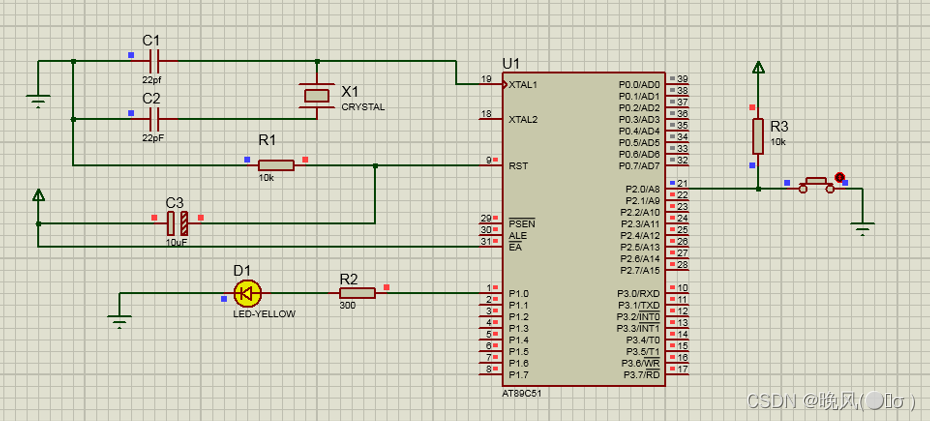Select the X1 crystal component
Image resolution: width=930 pixels, height=421 pixels.
[x=317, y=95]
